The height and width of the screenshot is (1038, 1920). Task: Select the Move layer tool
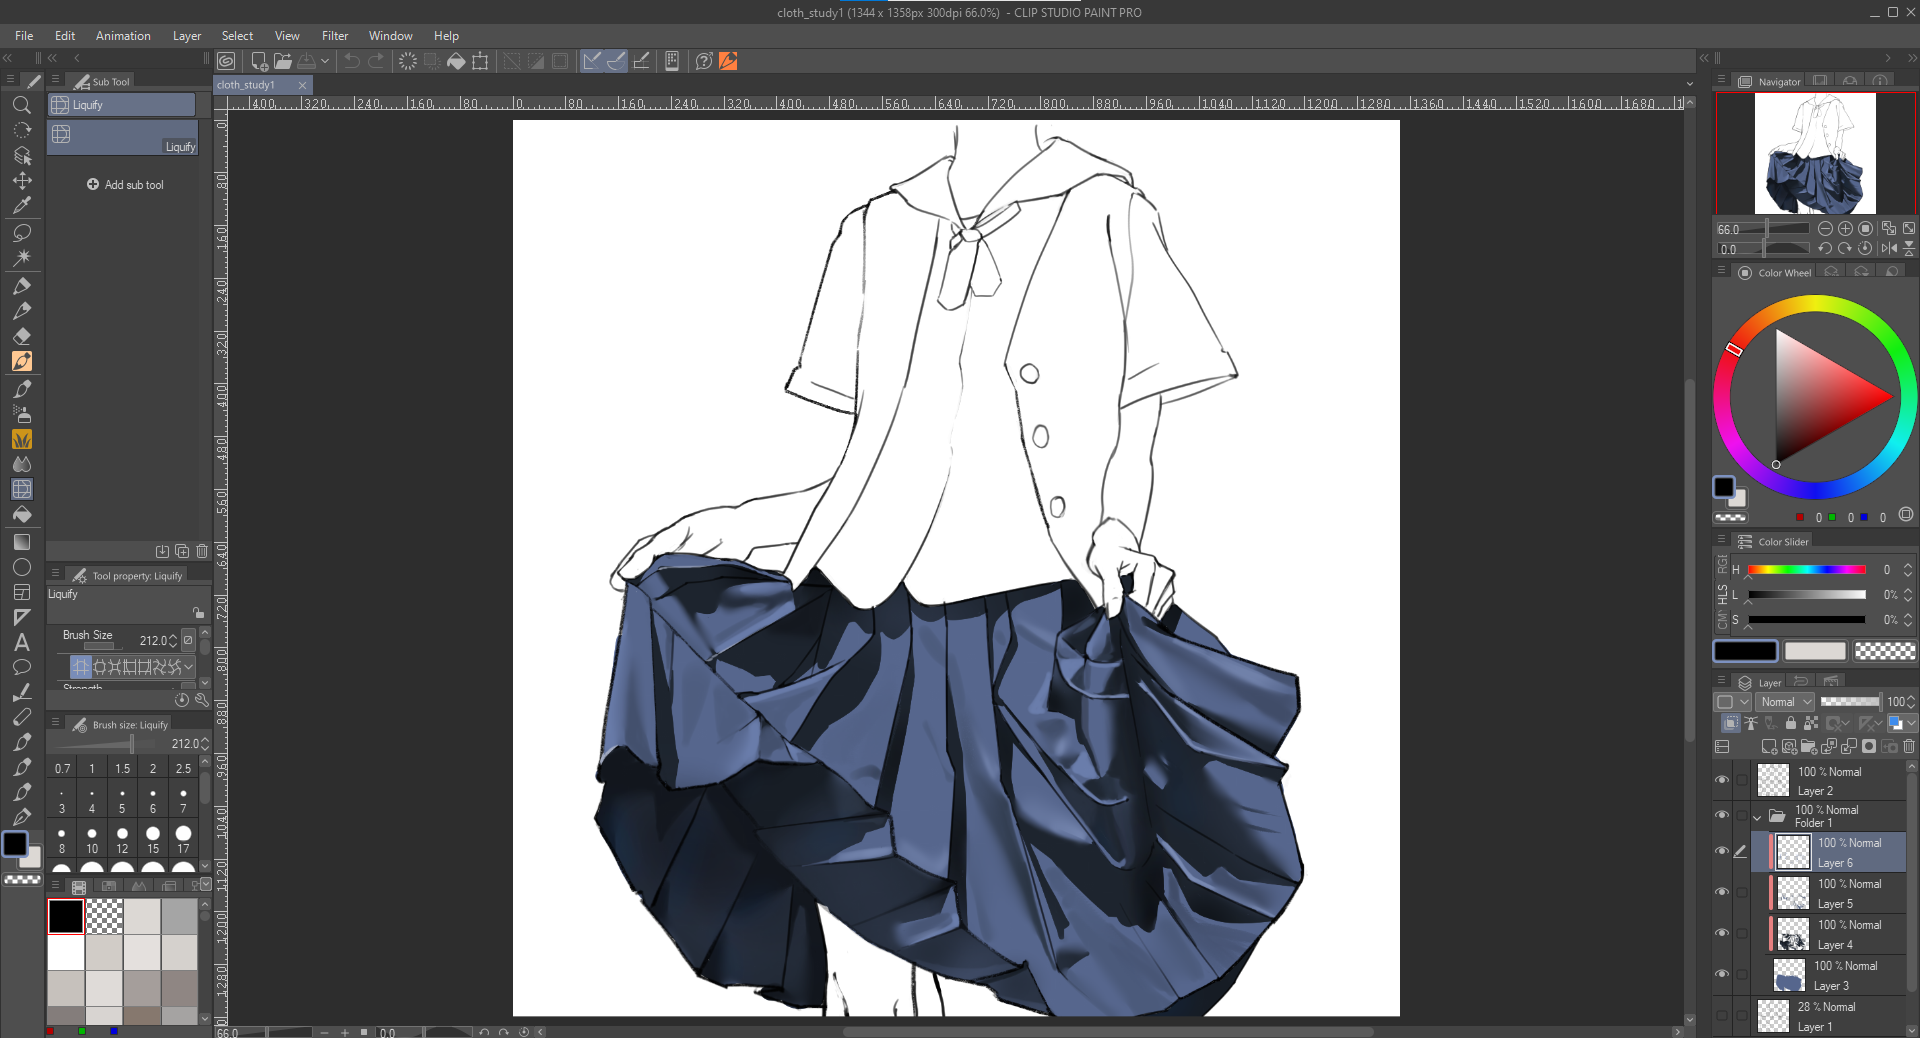pos(21,181)
